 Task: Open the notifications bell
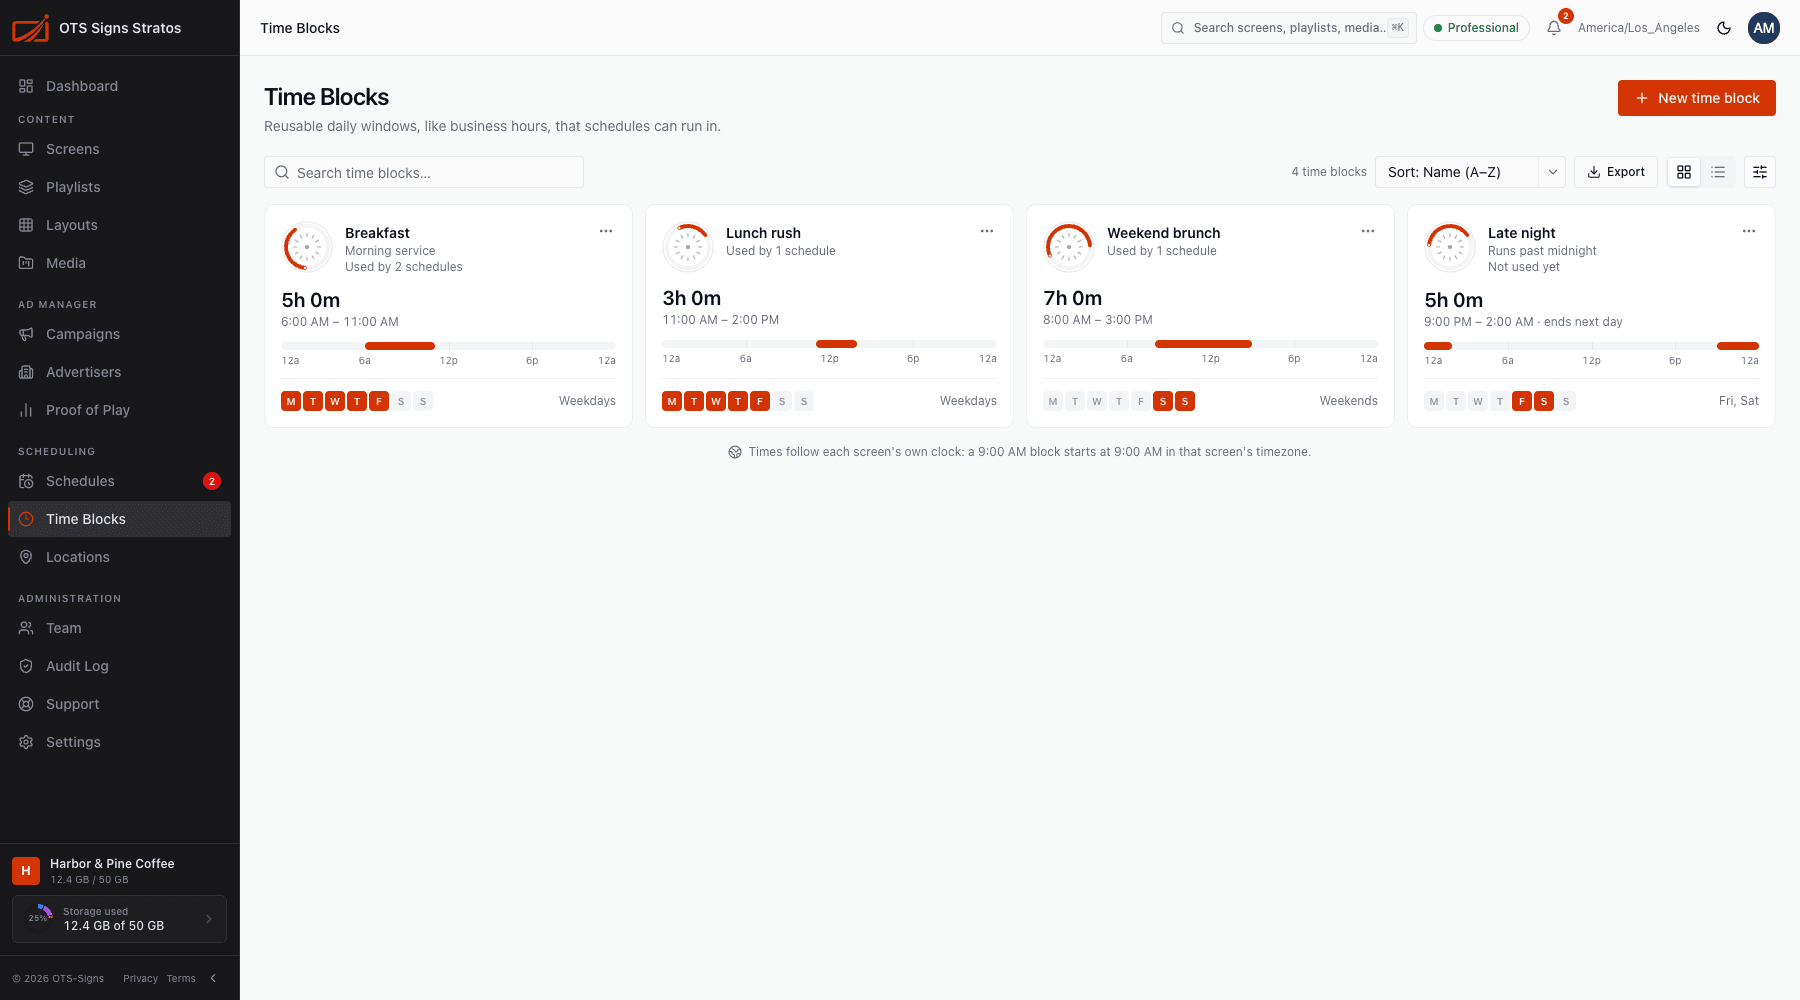[1554, 28]
